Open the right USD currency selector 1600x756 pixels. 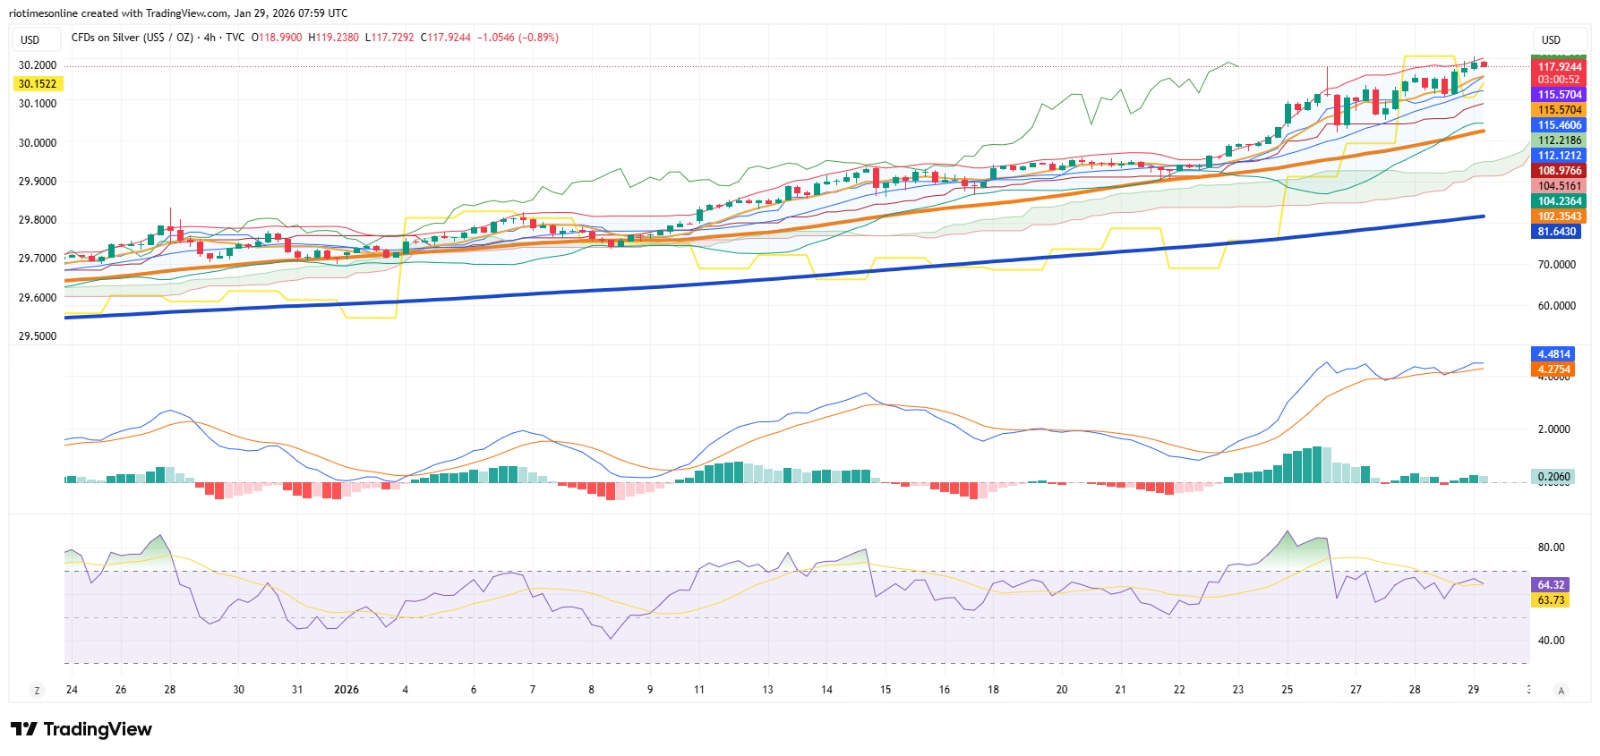coord(1551,40)
